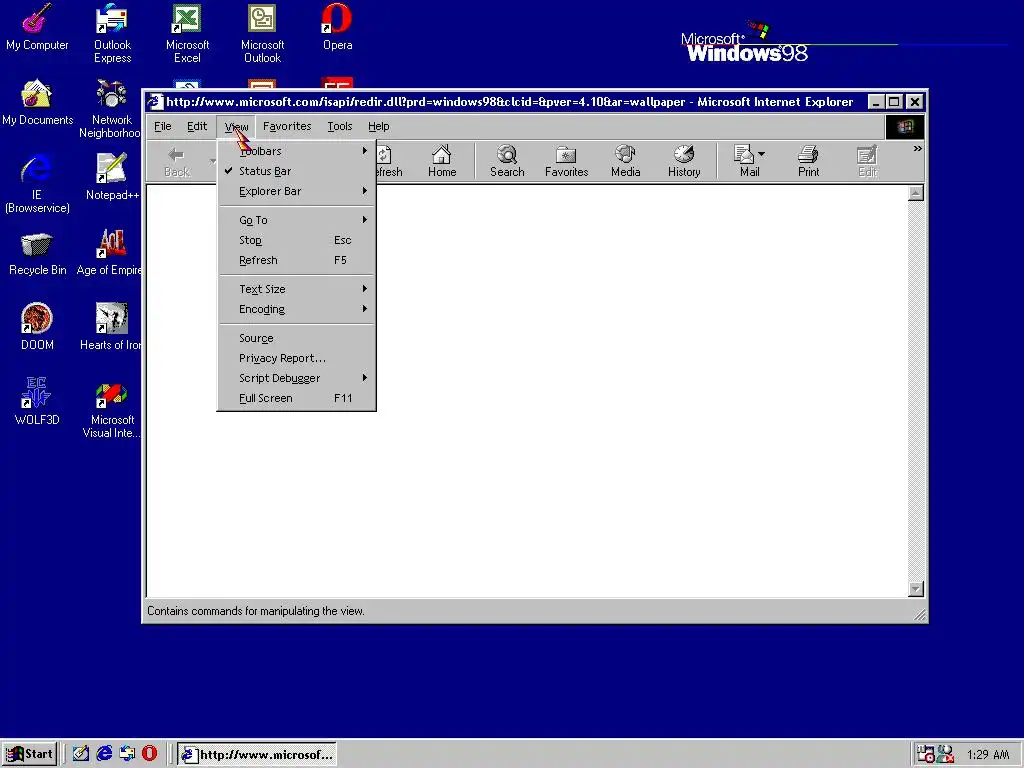Click the Show Desktop quick launch icon

click(x=81, y=754)
